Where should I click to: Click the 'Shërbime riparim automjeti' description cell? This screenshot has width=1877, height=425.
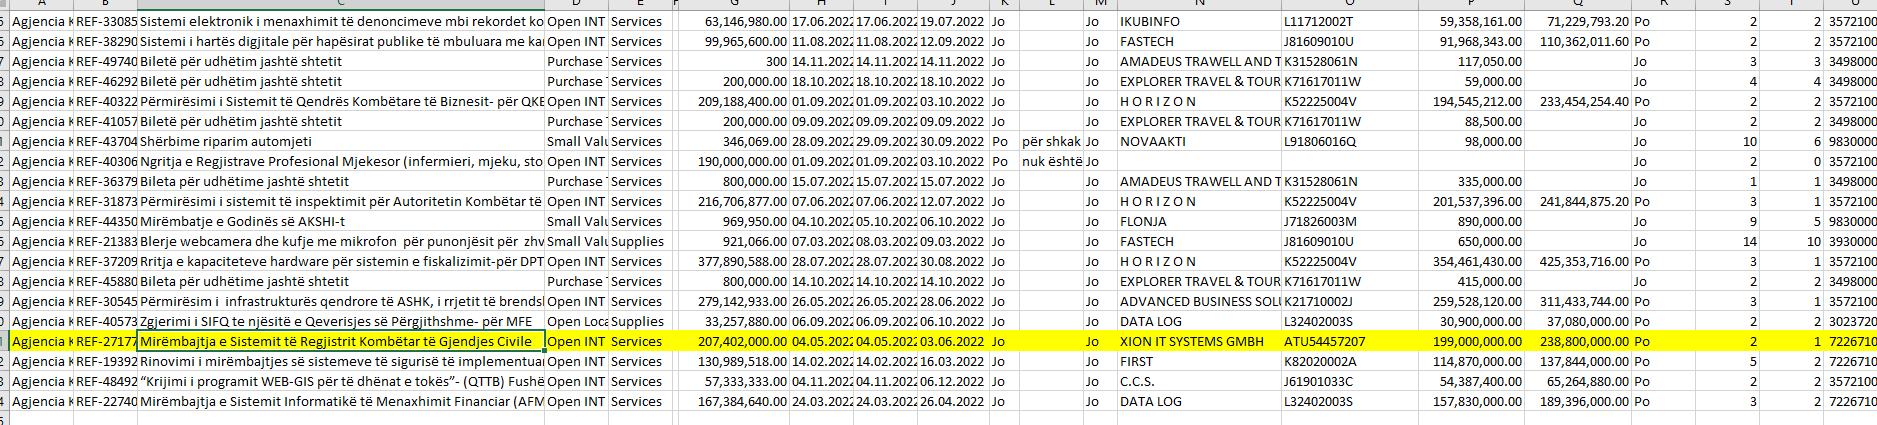(226, 142)
